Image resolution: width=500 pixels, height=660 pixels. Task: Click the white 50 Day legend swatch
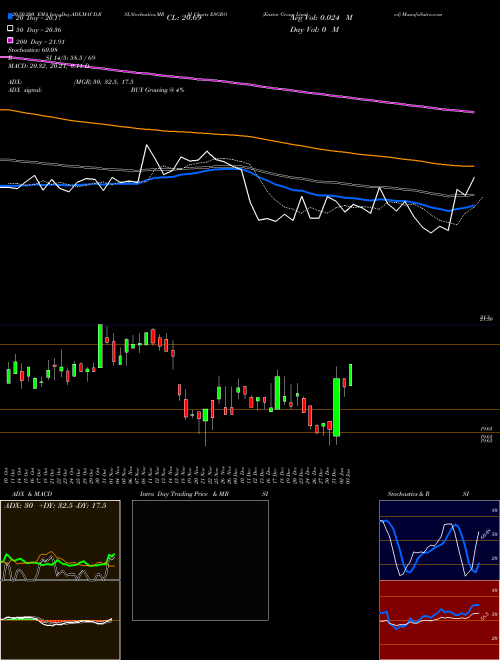tap(10, 29)
